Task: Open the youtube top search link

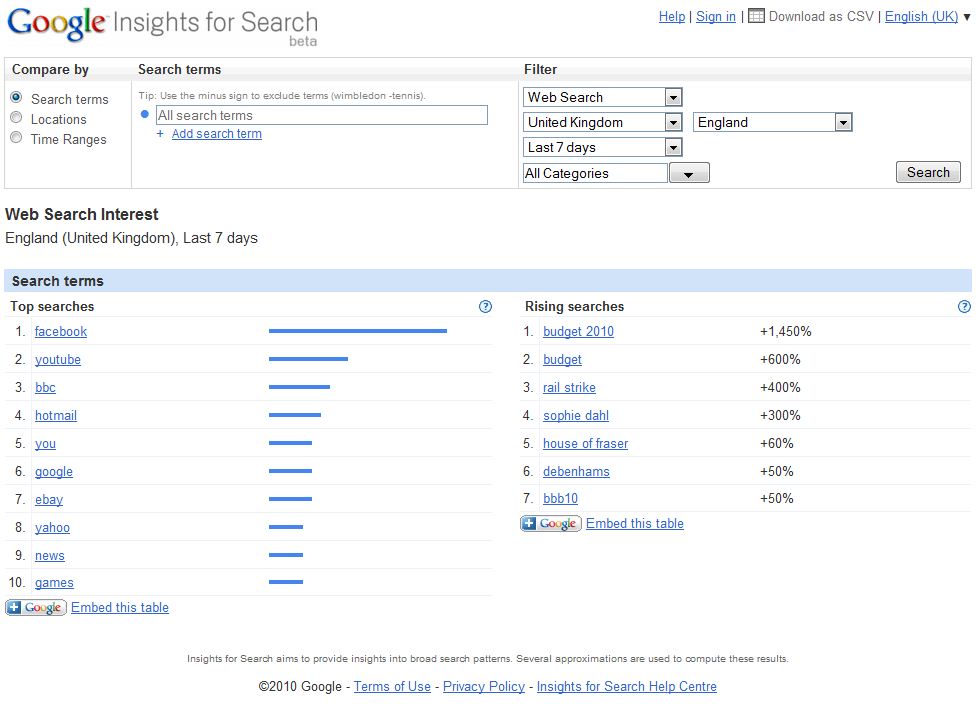Action: point(58,359)
